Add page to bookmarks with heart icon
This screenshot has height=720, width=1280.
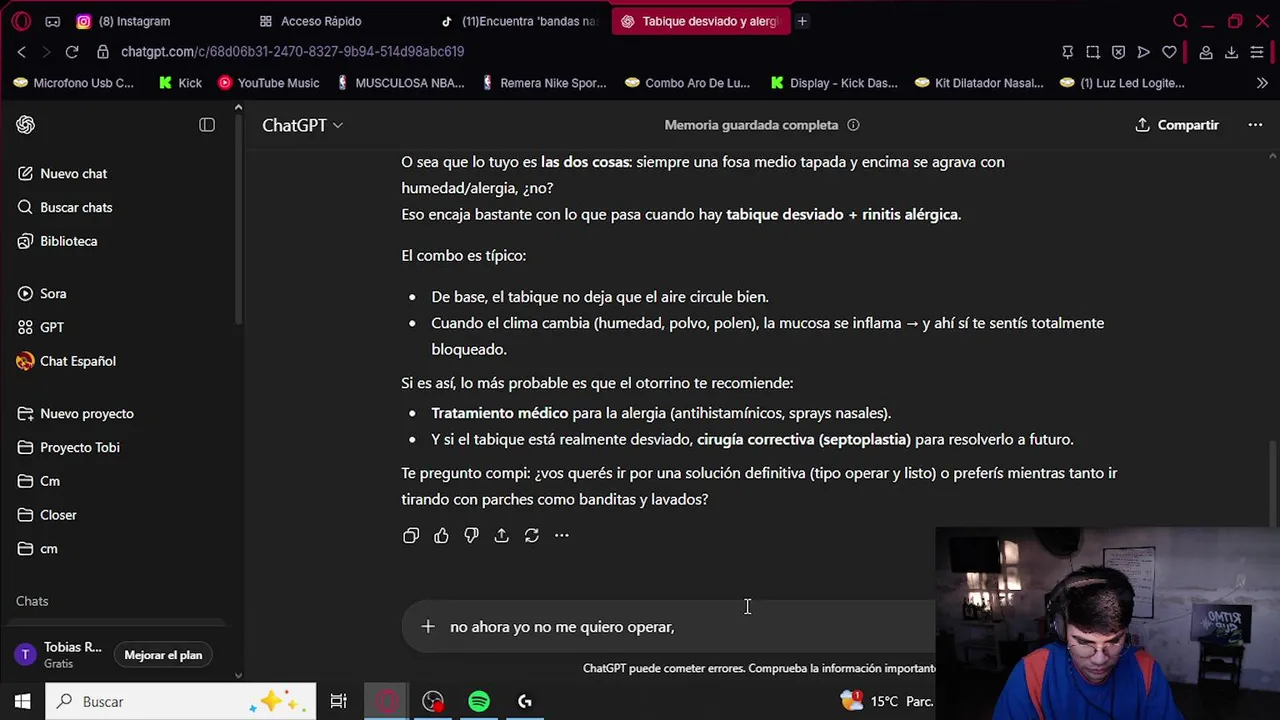(1169, 52)
